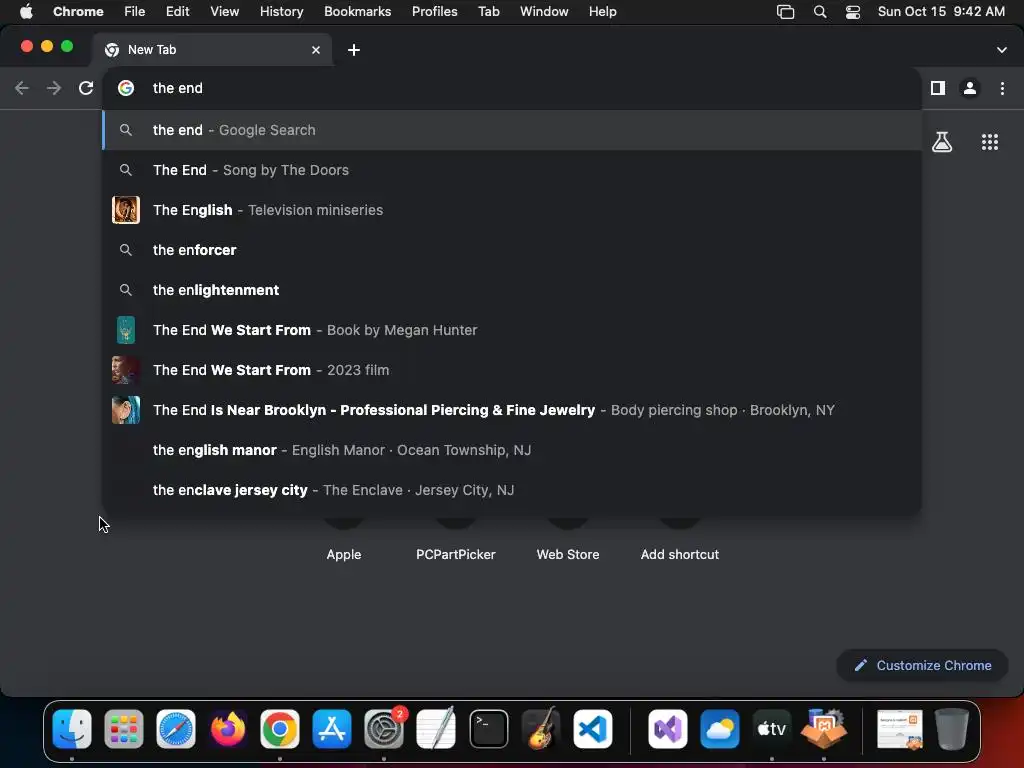Image resolution: width=1024 pixels, height=768 pixels.
Task: Click in the address bar text field
Action: click(x=512, y=88)
